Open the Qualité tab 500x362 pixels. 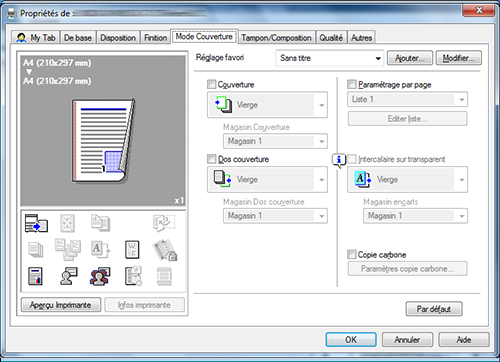tap(331, 38)
